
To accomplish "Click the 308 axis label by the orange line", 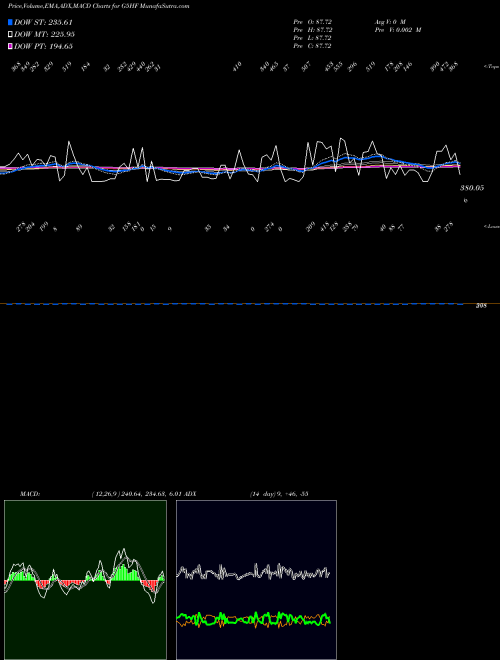I will coord(481,306).
